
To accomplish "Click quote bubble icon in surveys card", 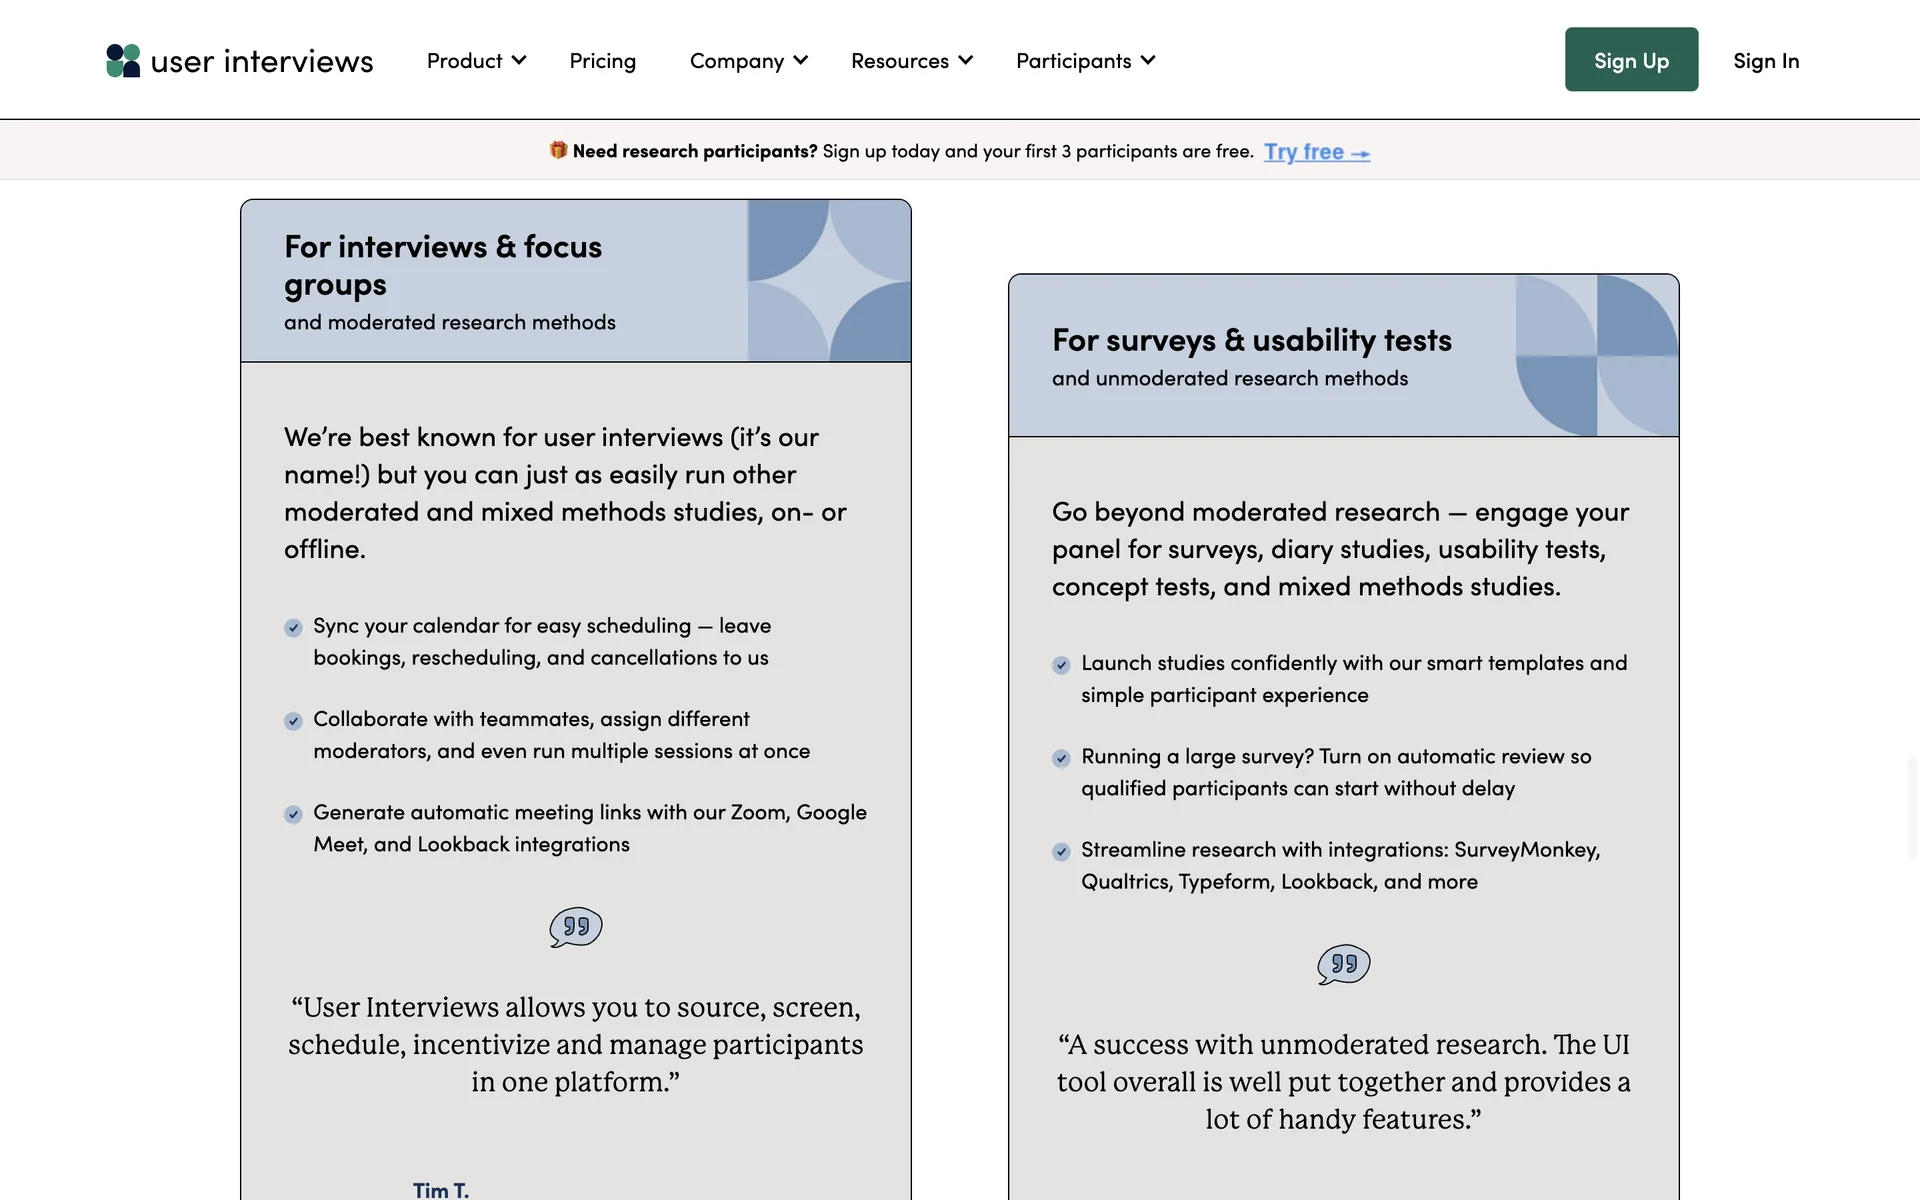I will pyautogui.click(x=1343, y=964).
